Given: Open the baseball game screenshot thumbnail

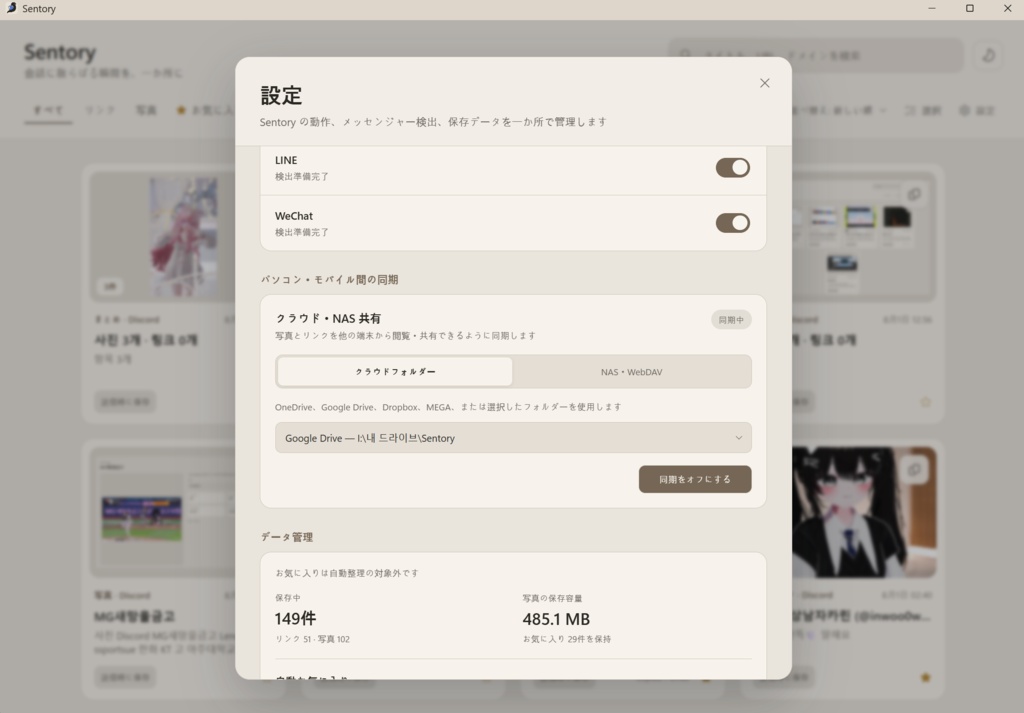Looking at the screenshot, I should click(x=163, y=512).
